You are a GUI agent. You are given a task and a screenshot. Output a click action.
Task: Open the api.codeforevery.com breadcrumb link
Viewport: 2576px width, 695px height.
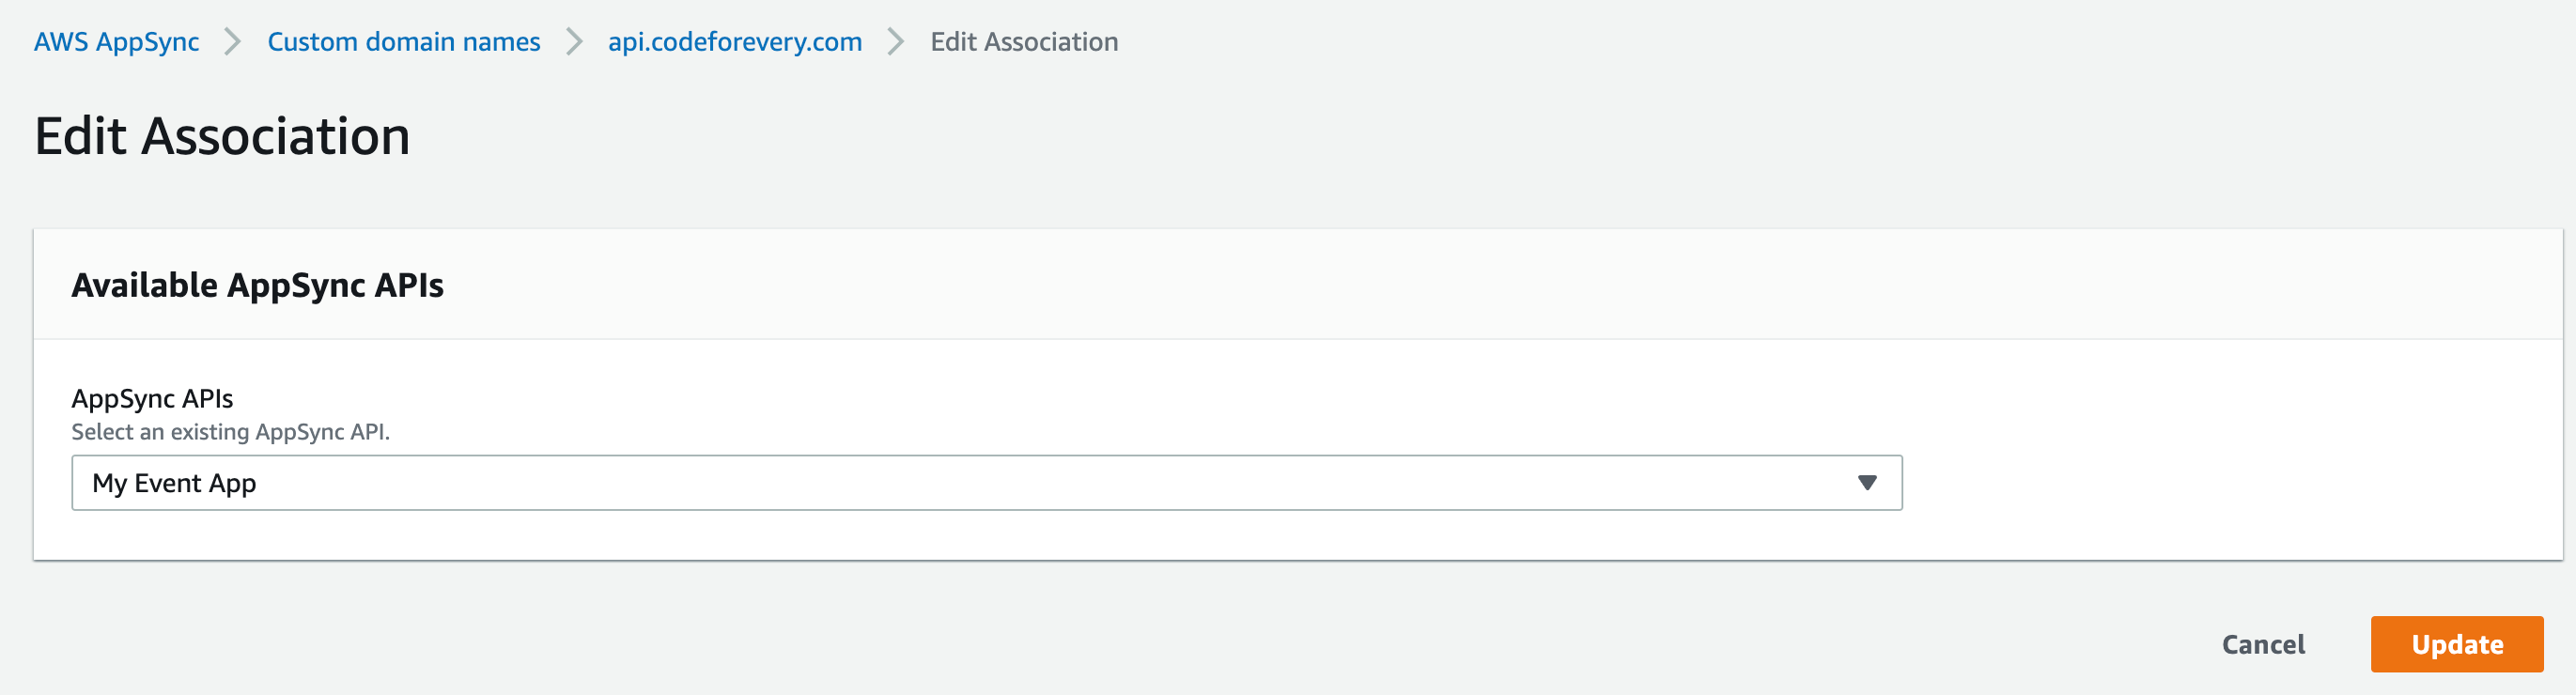pyautogui.click(x=735, y=42)
